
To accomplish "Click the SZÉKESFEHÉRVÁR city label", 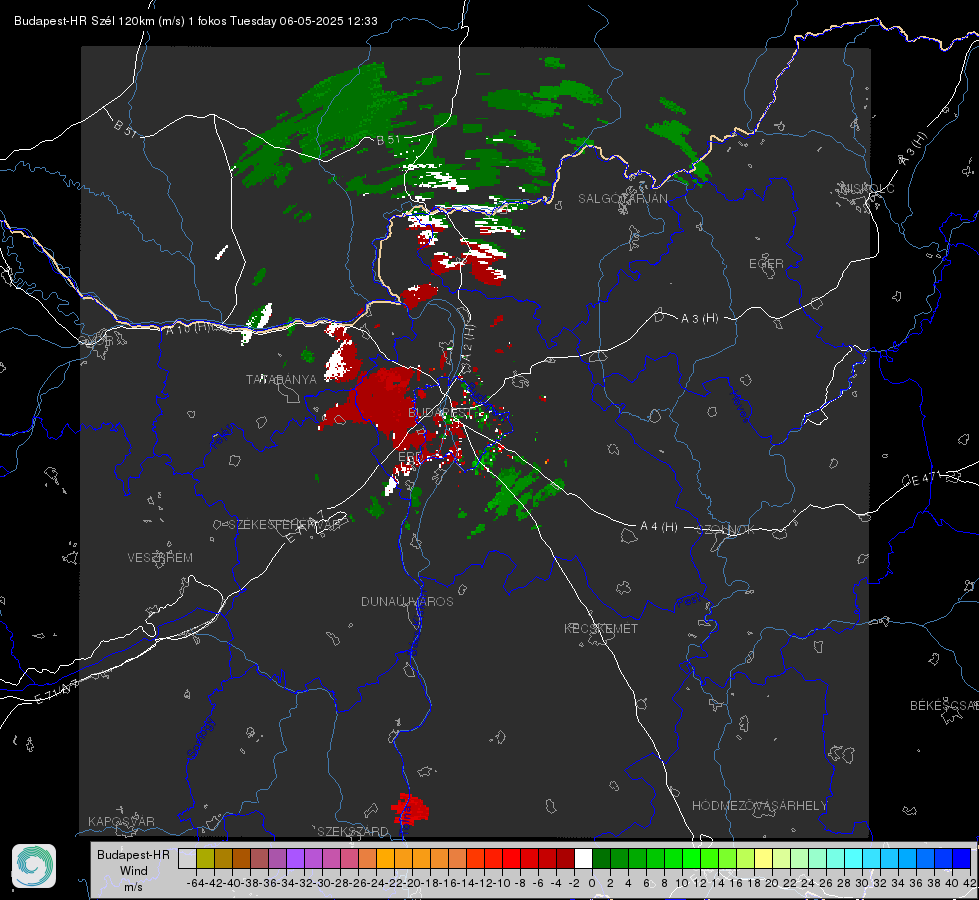I will point(285,525).
